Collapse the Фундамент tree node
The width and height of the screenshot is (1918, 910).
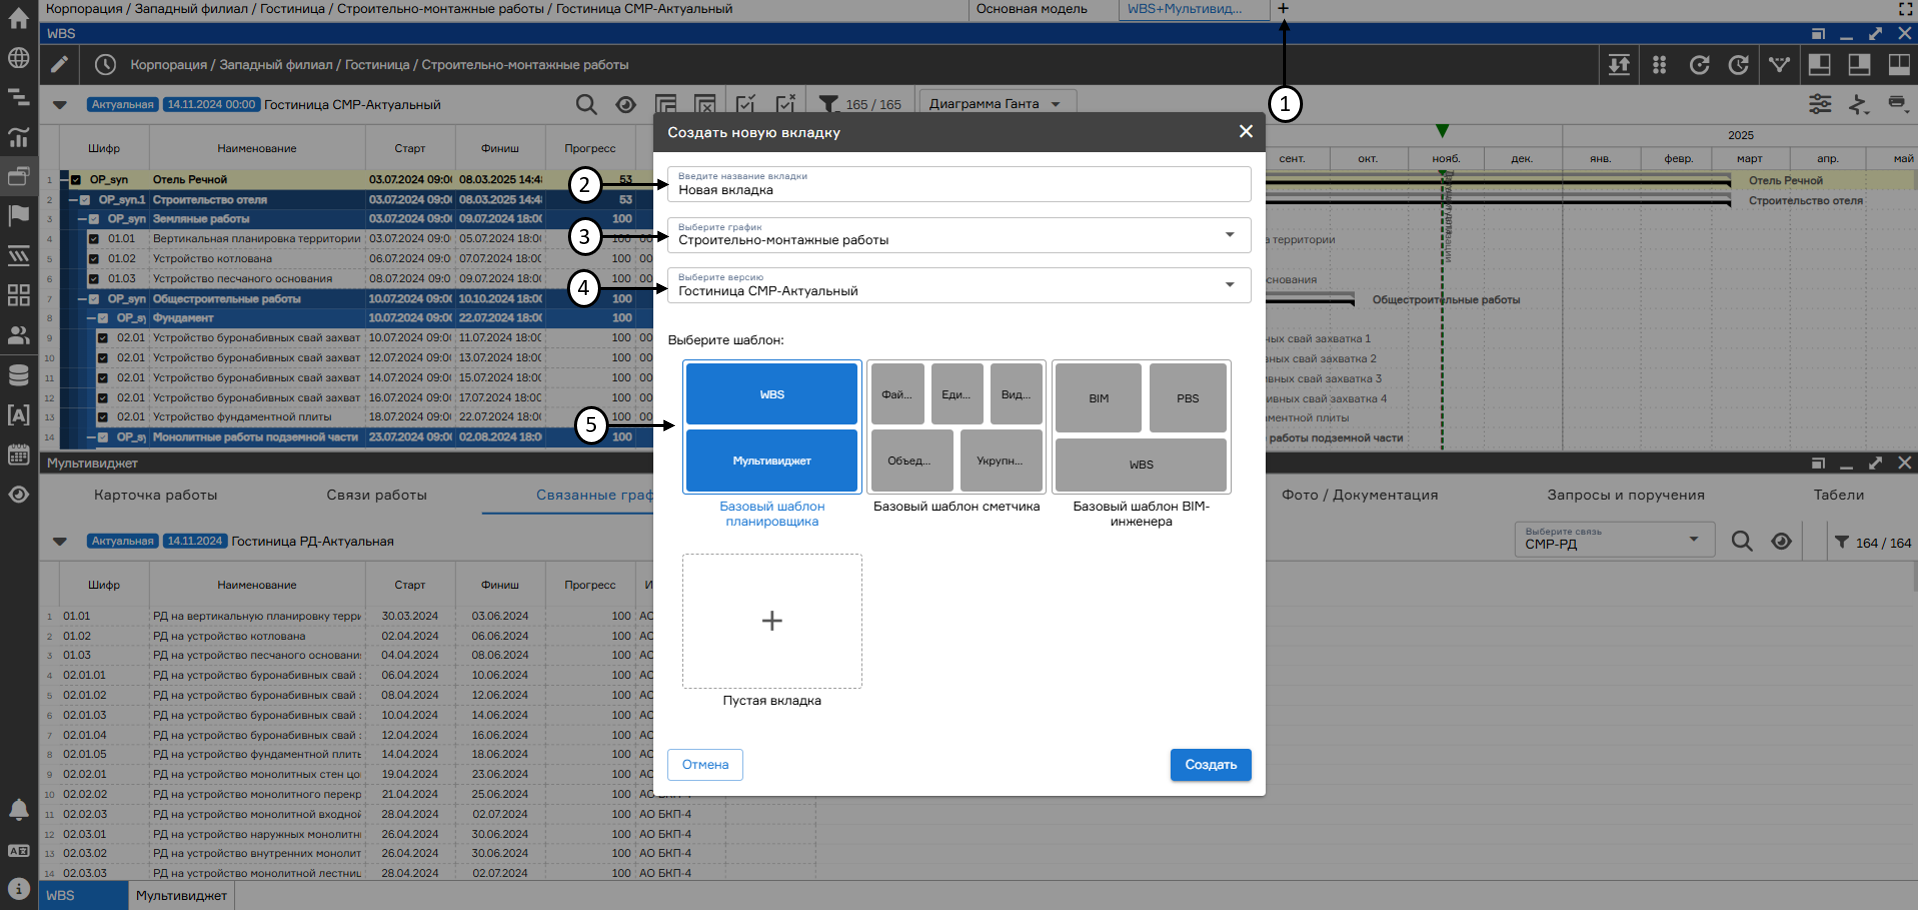pos(91,318)
